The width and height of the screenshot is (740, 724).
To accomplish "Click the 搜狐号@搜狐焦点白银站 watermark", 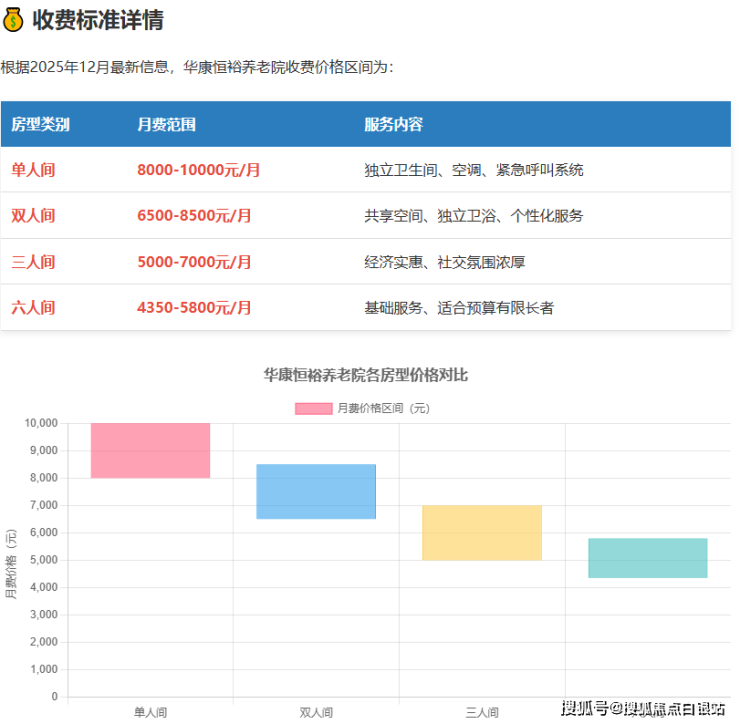I will 643,709.
